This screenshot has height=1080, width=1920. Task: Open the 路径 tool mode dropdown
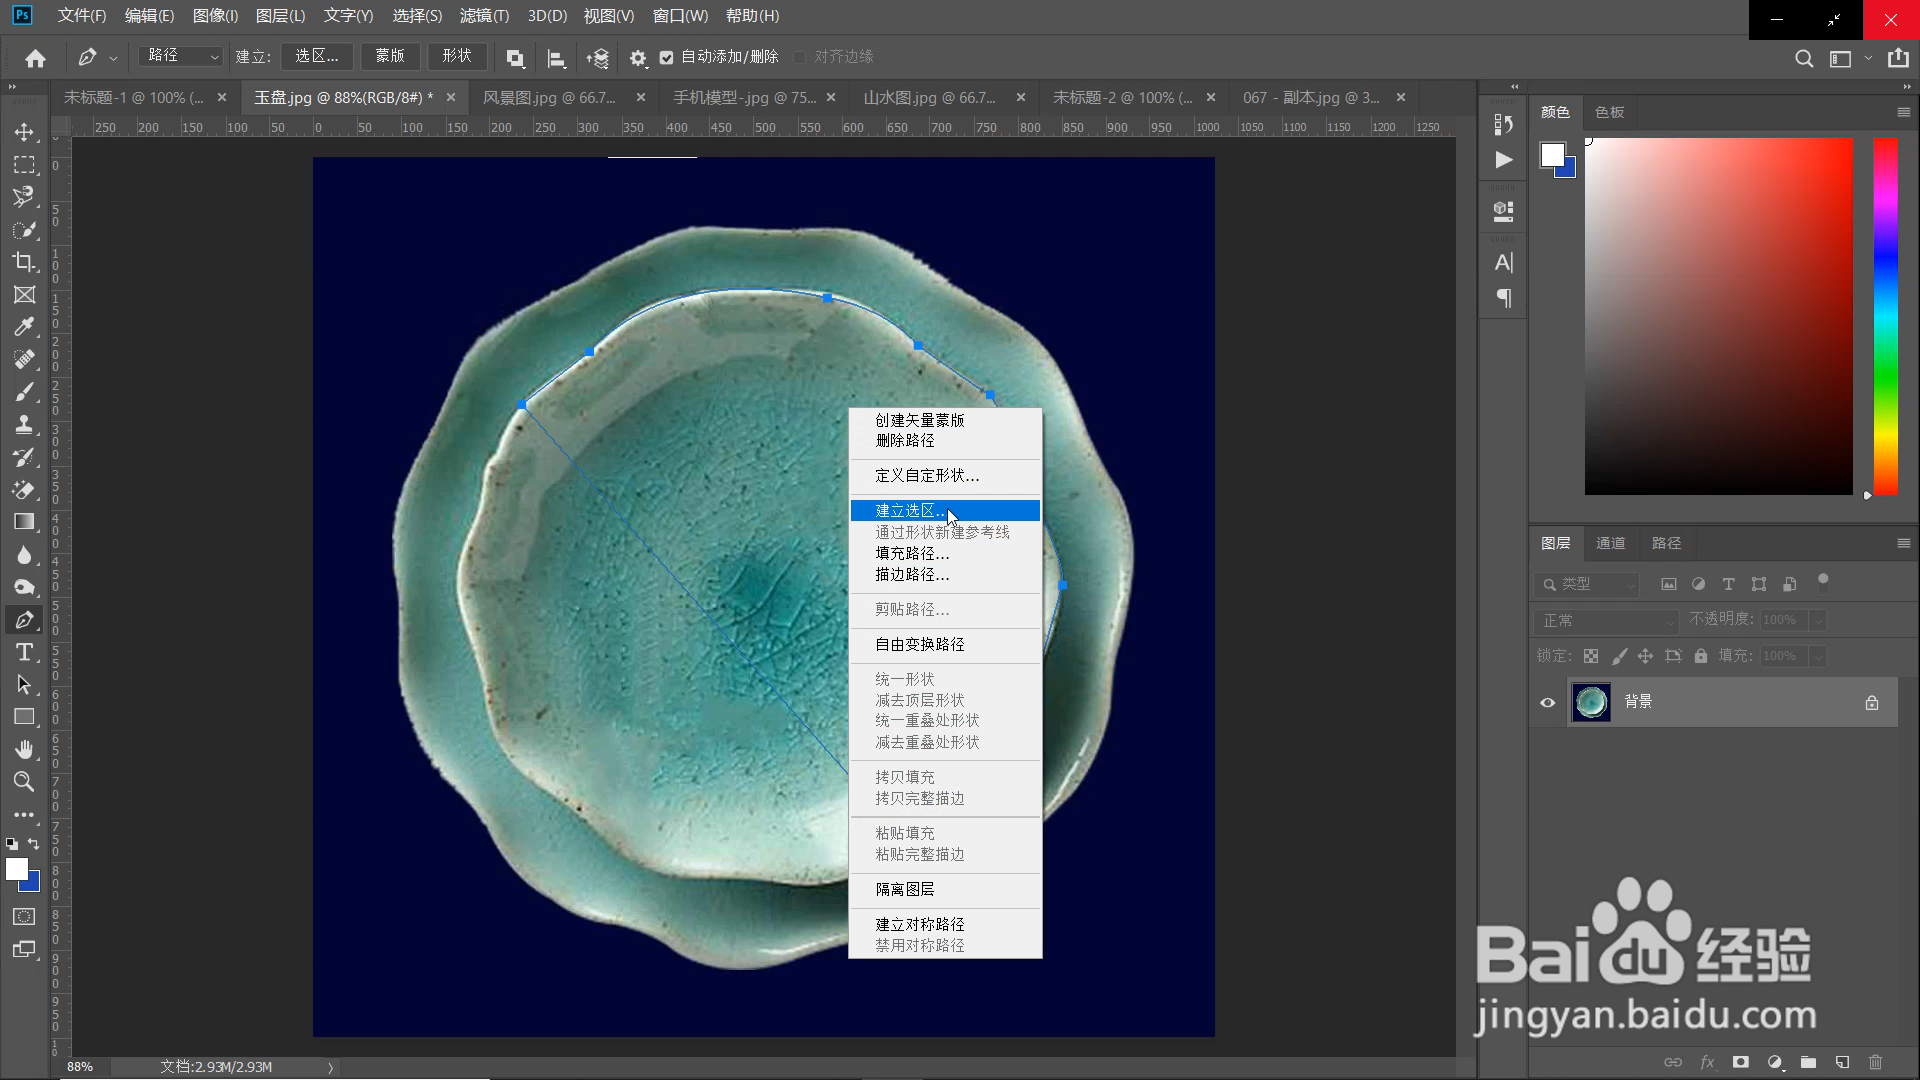tap(181, 57)
